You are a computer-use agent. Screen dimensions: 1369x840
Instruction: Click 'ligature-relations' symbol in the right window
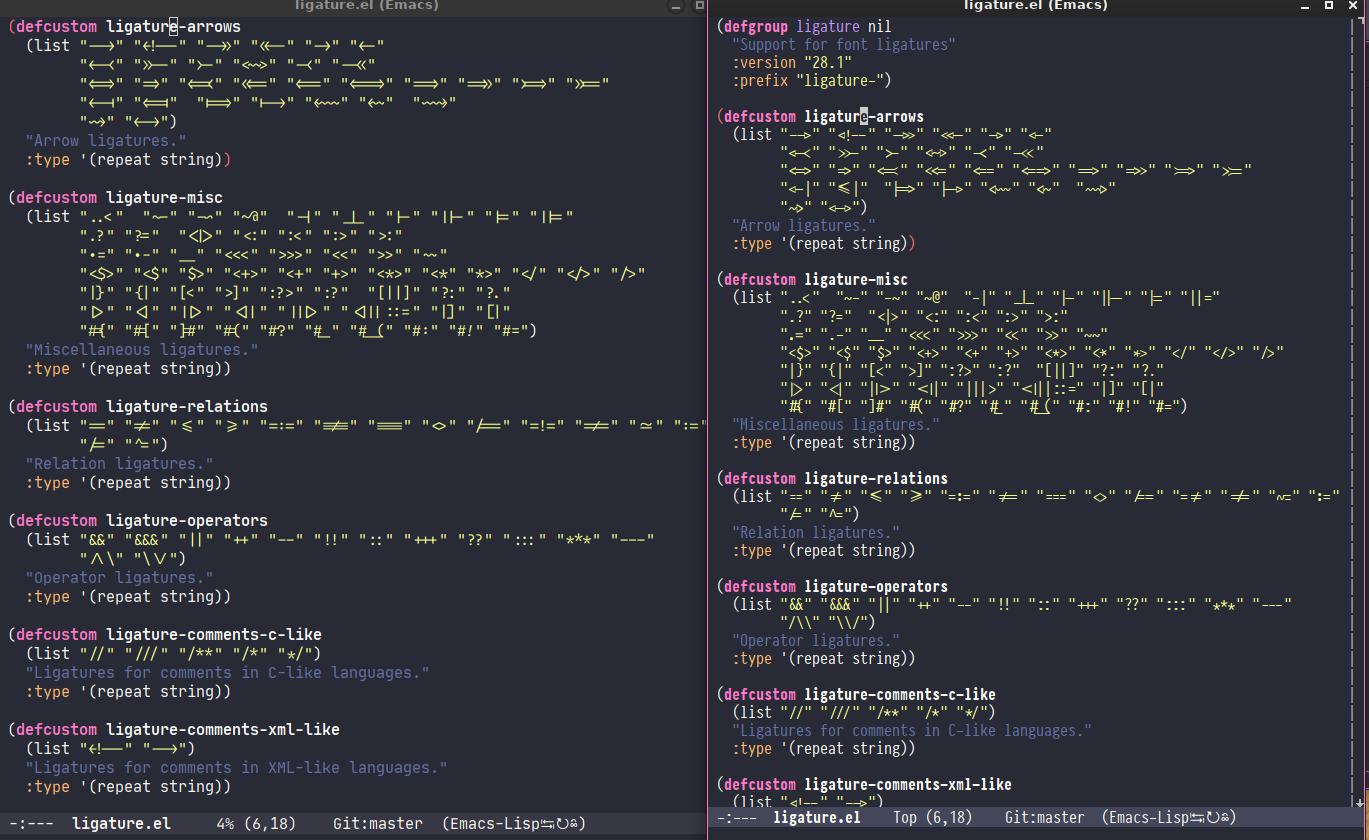[876, 478]
